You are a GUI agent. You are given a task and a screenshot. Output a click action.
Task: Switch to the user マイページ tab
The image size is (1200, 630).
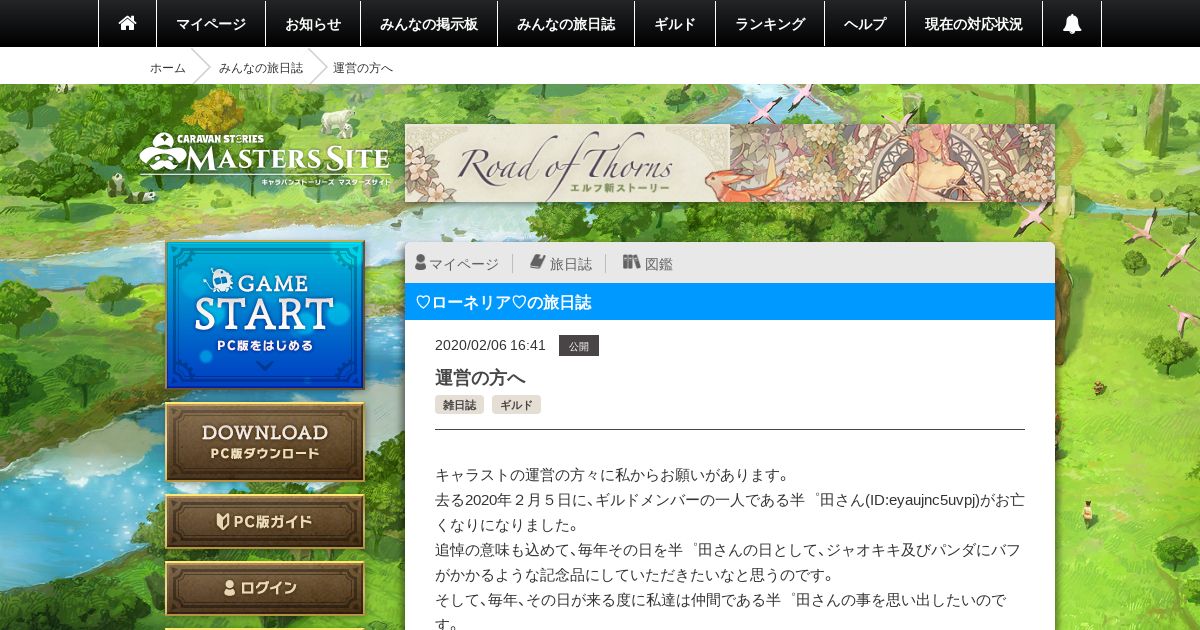pos(457,263)
